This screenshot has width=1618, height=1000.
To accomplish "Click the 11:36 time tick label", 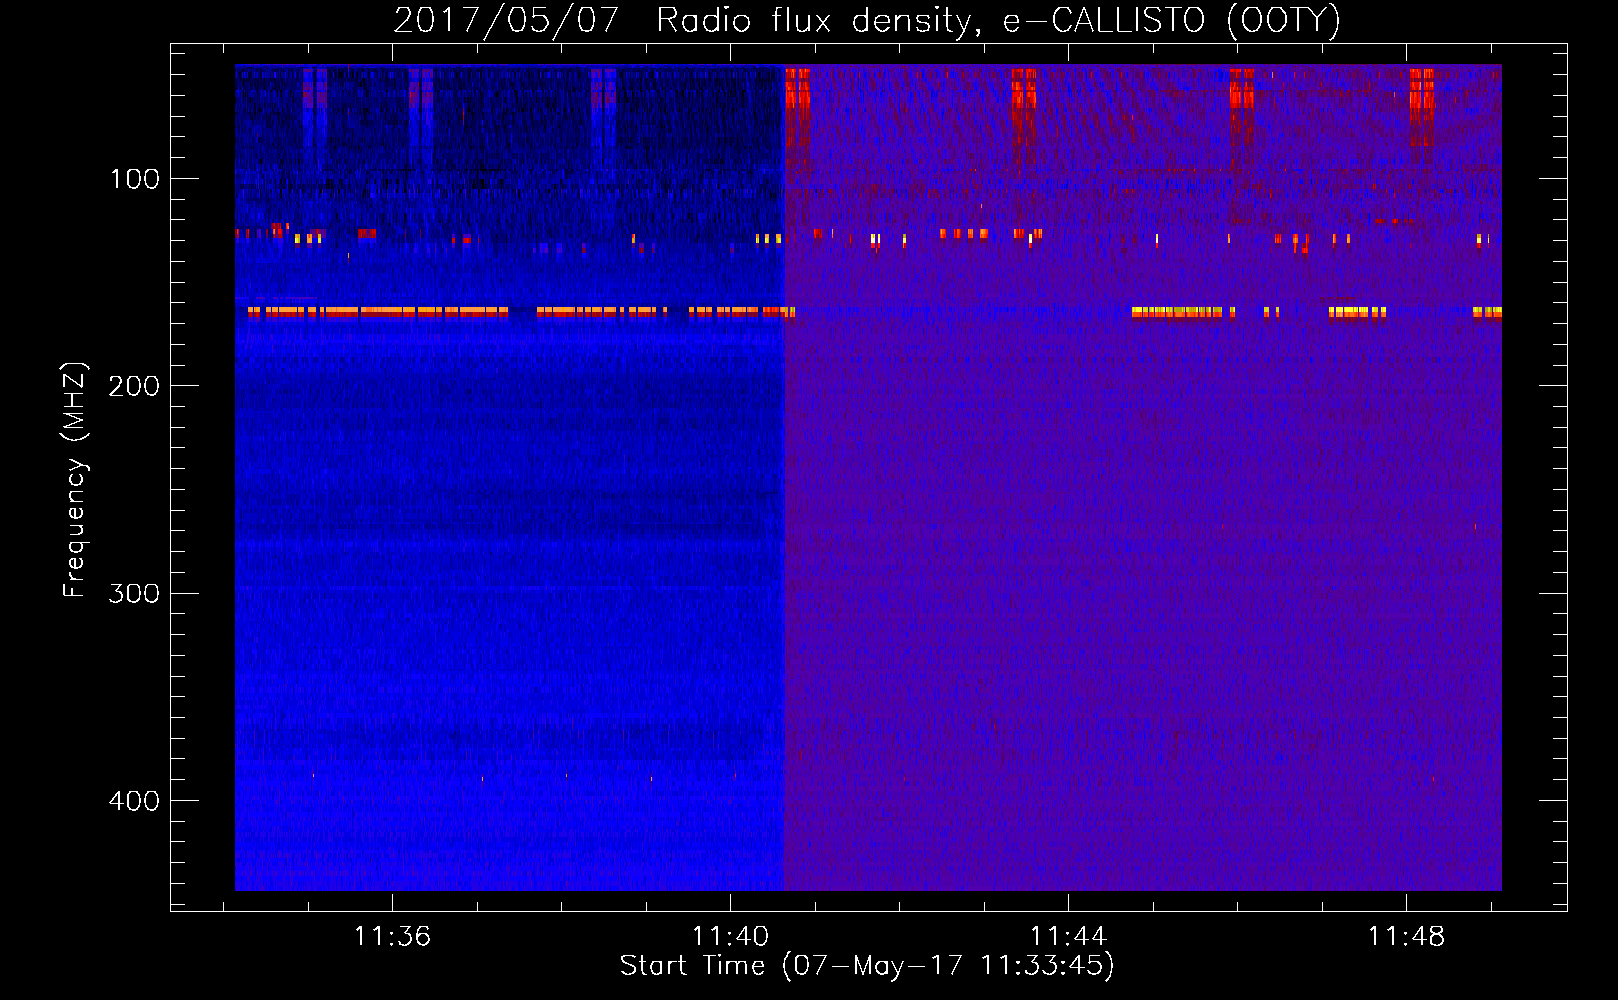I will point(392,936).
